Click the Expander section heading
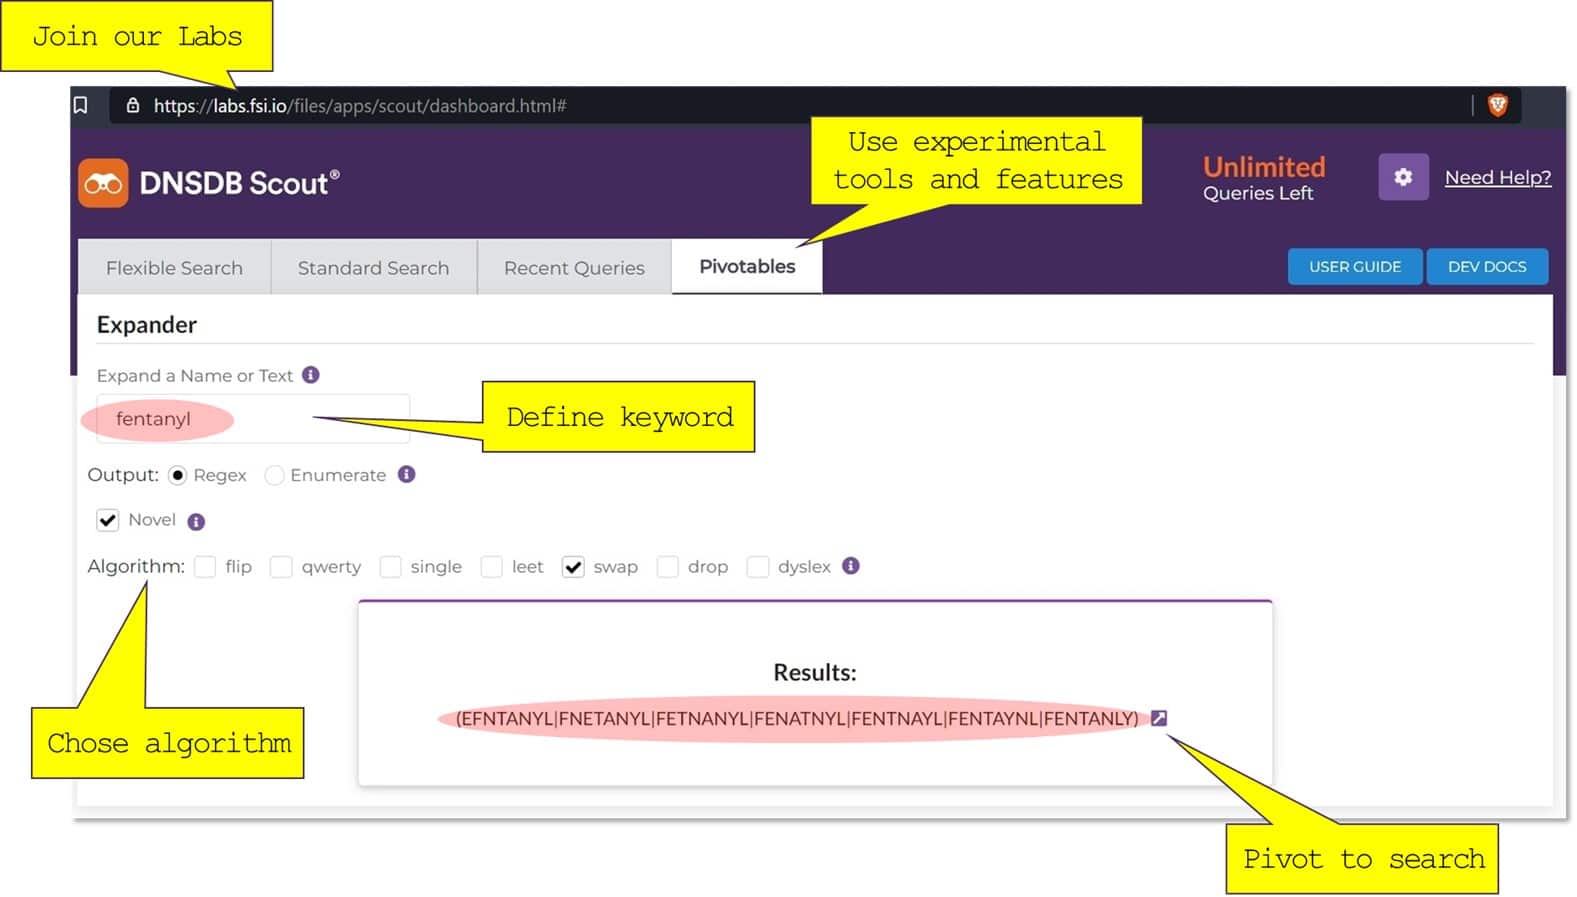This screenshot has width=1577, height=897. coord(147,324)
